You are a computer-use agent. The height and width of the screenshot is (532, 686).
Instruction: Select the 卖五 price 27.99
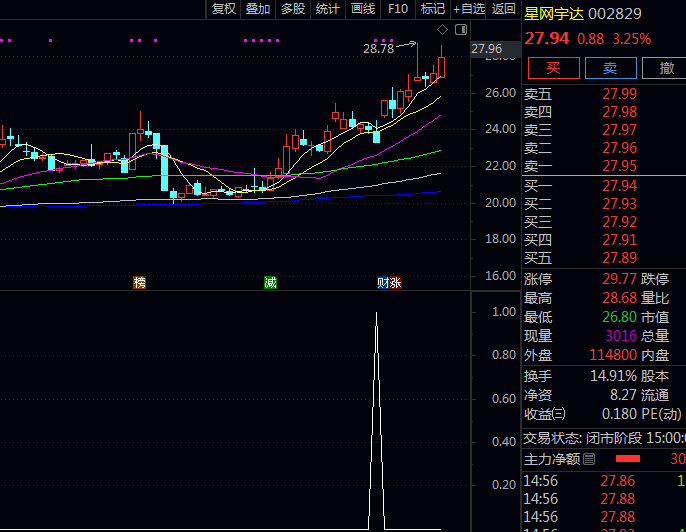[620, 94]
